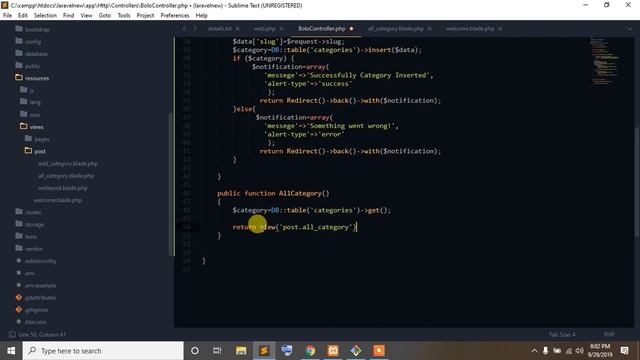Viewport: 640px width, 360px height.
Task: Click the taskbar search box
Action: click(x=103, y=351)
